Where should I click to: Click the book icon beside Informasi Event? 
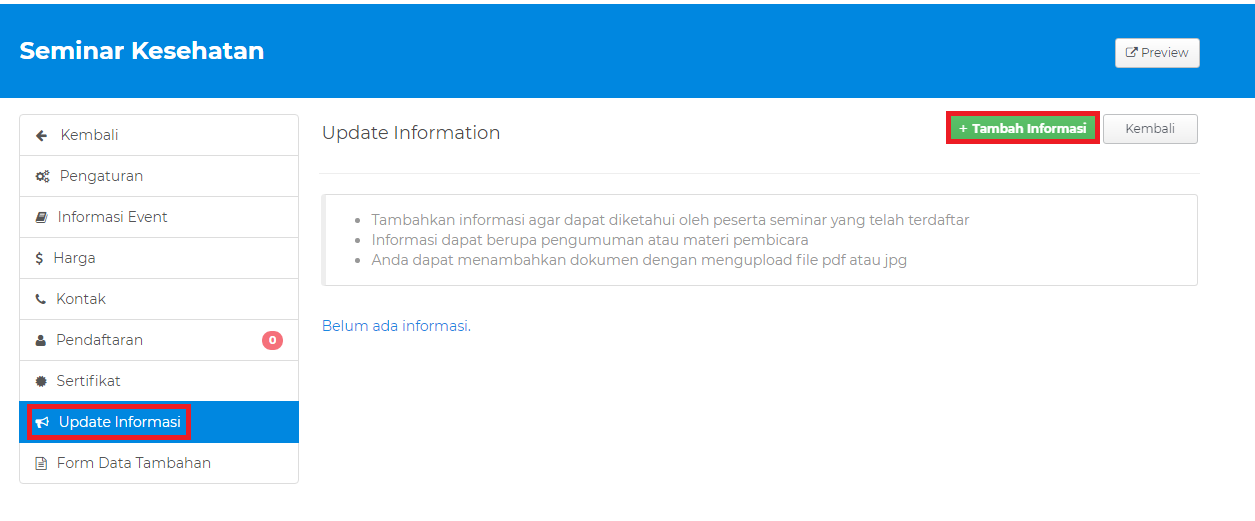(41, 218)
